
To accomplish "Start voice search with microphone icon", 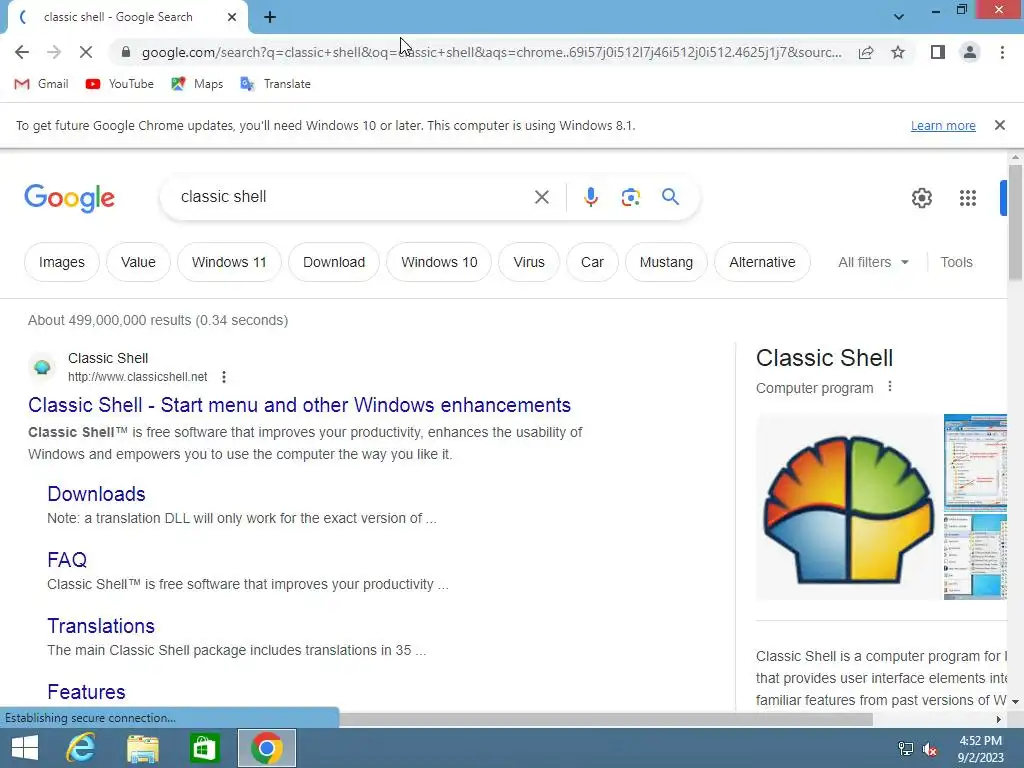I will click(590, 197).
